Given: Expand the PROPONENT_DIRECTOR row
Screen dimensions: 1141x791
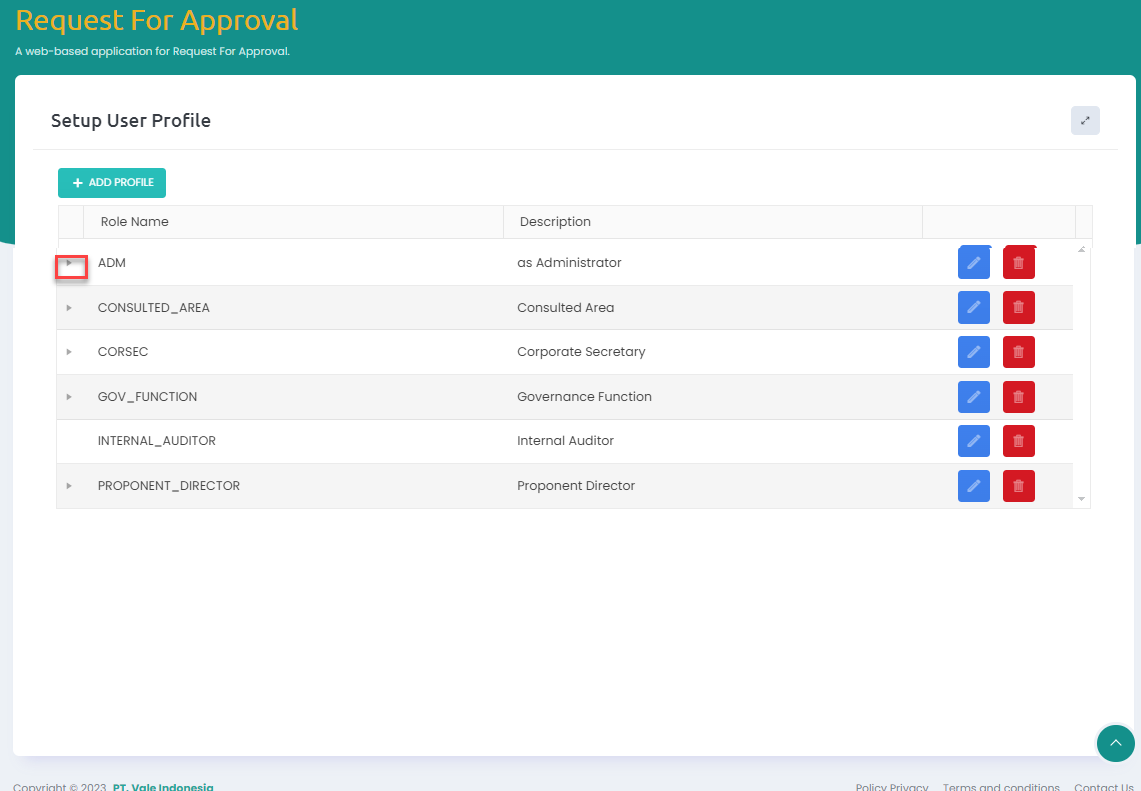Looking at the screenshot, I should point(69,486).
